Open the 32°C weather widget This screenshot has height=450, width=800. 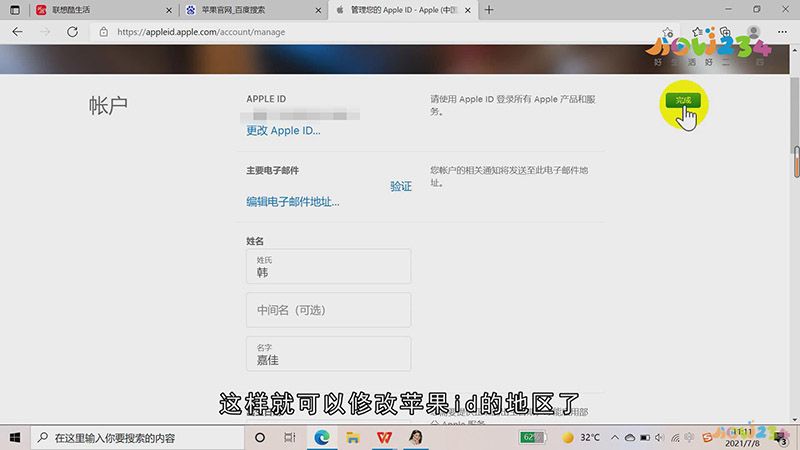pyautogui.click(x=581, y=437)
